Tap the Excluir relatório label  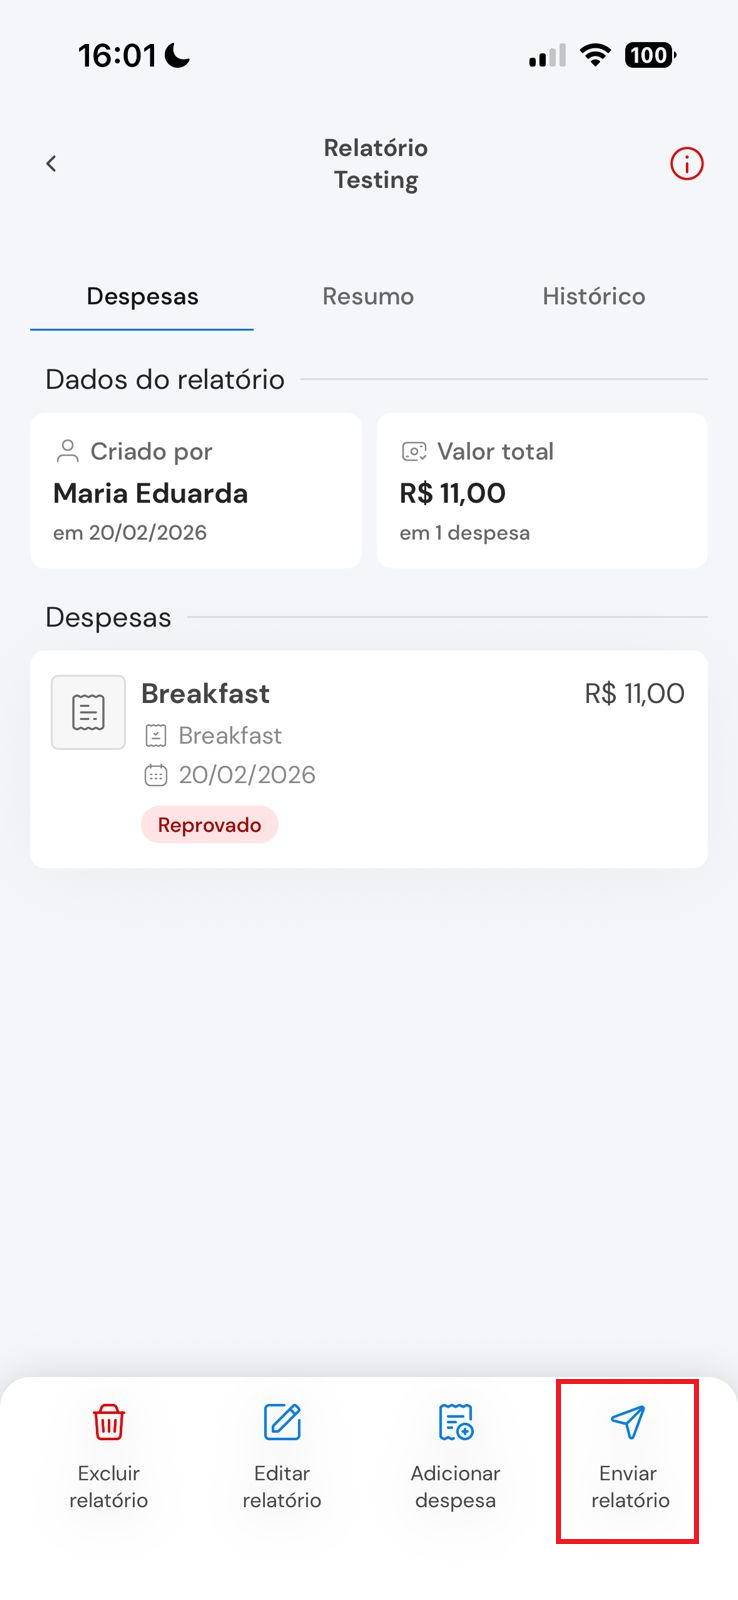[109, 1486]
